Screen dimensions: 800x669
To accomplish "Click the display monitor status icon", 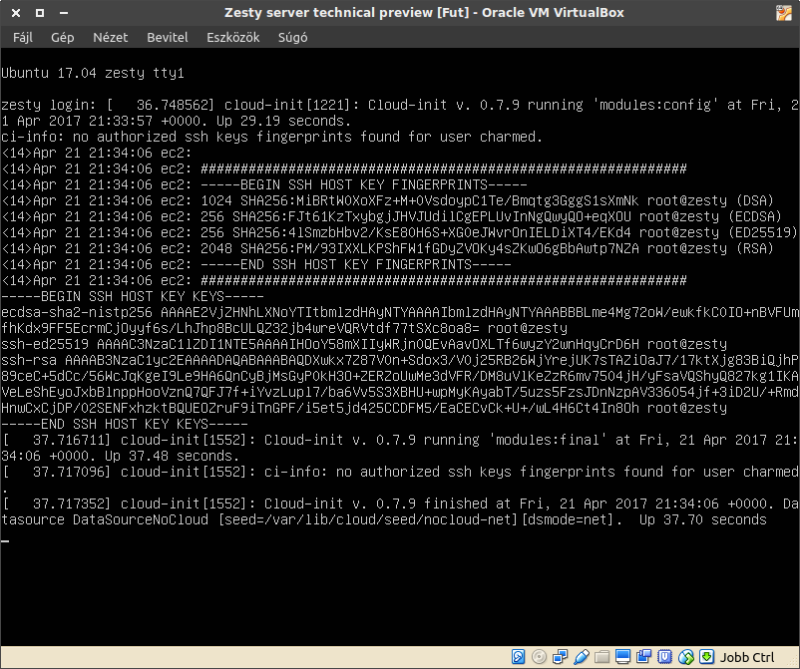I will [622, 656].
